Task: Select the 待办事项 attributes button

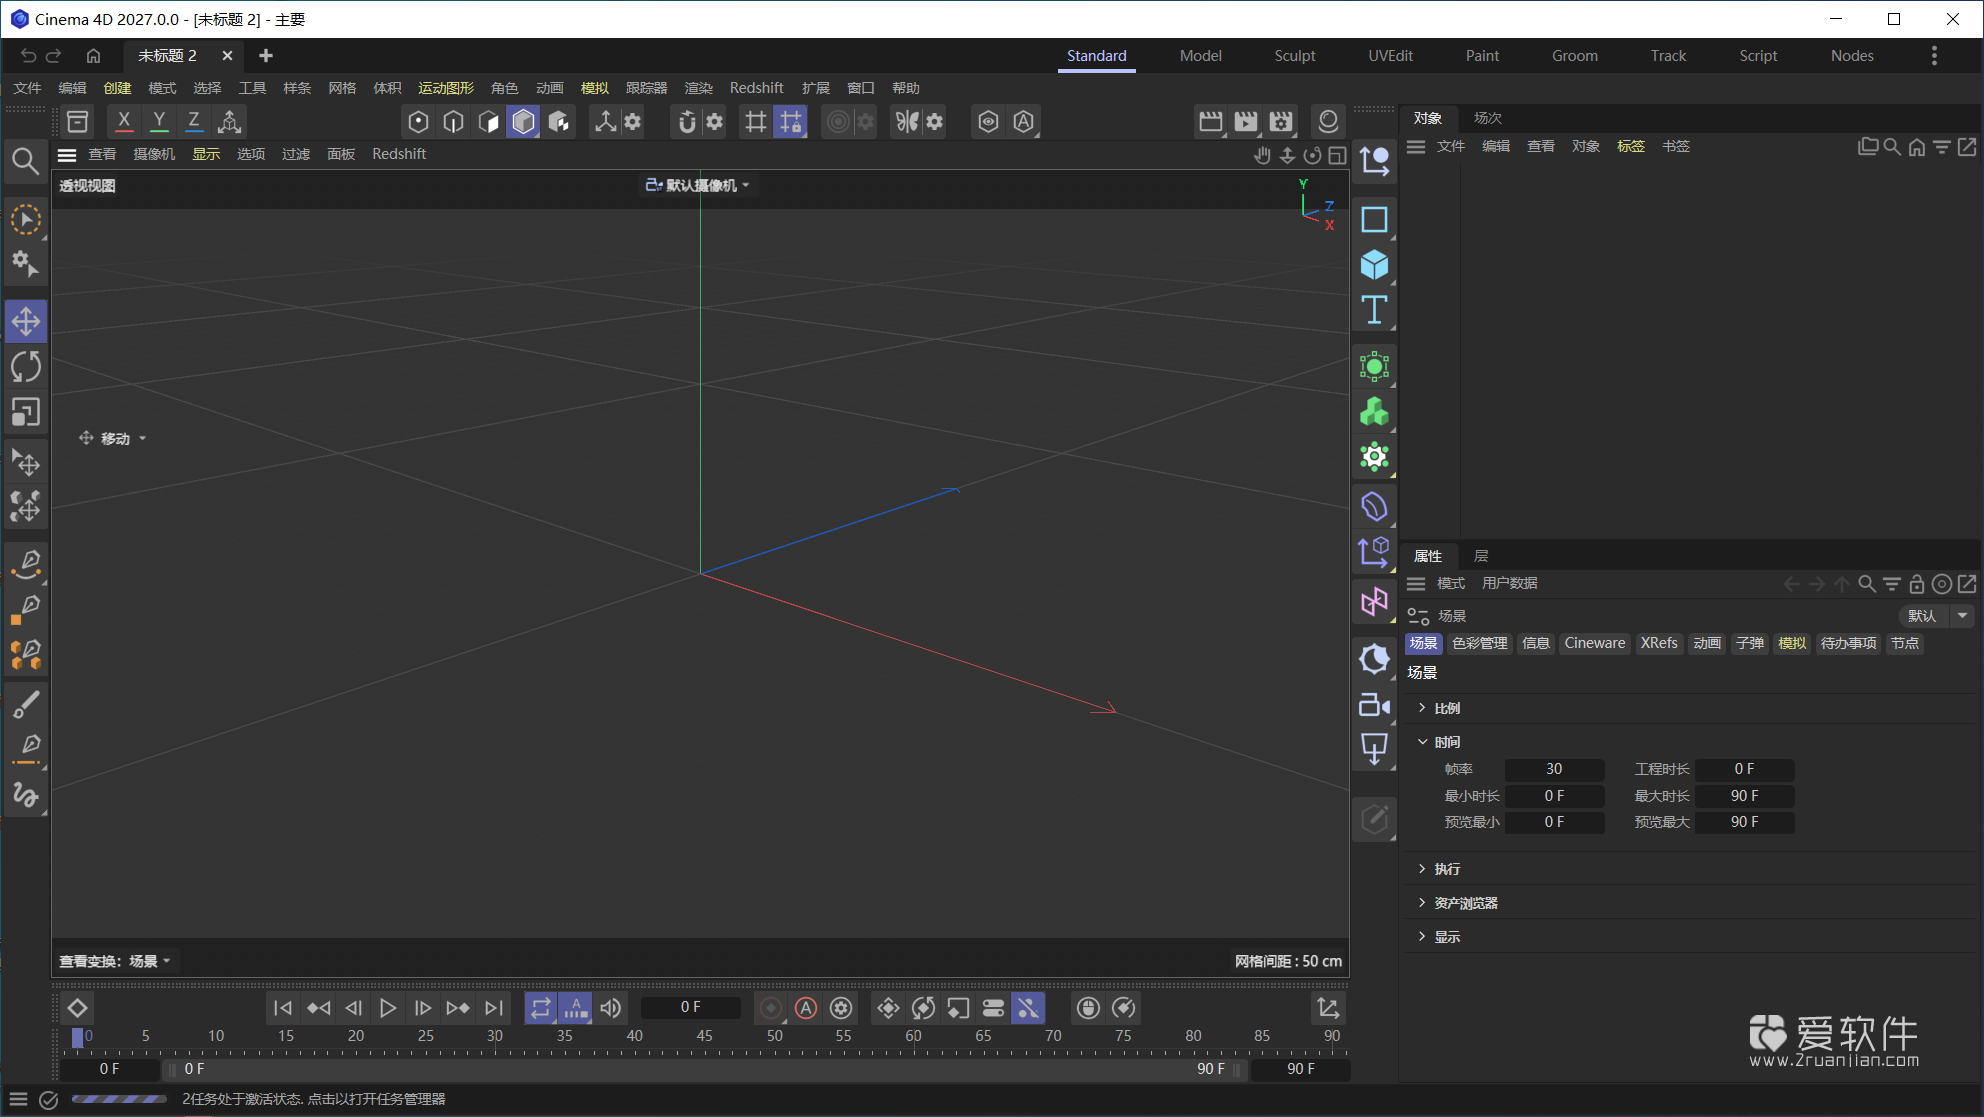Action: tap(1848, 643)
